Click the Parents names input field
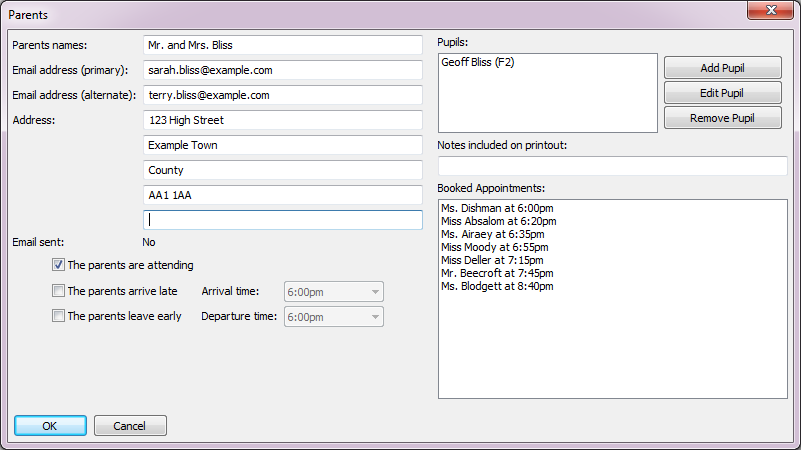 (282, 45)
